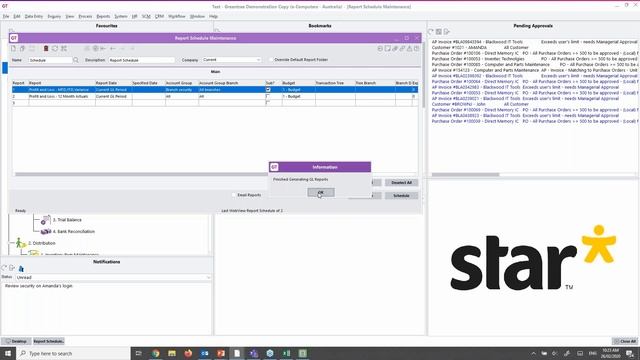640x360 pixels.
Task: Open Chrome from the taskbar
Action: pyautogui.click(x=156, y=353)
